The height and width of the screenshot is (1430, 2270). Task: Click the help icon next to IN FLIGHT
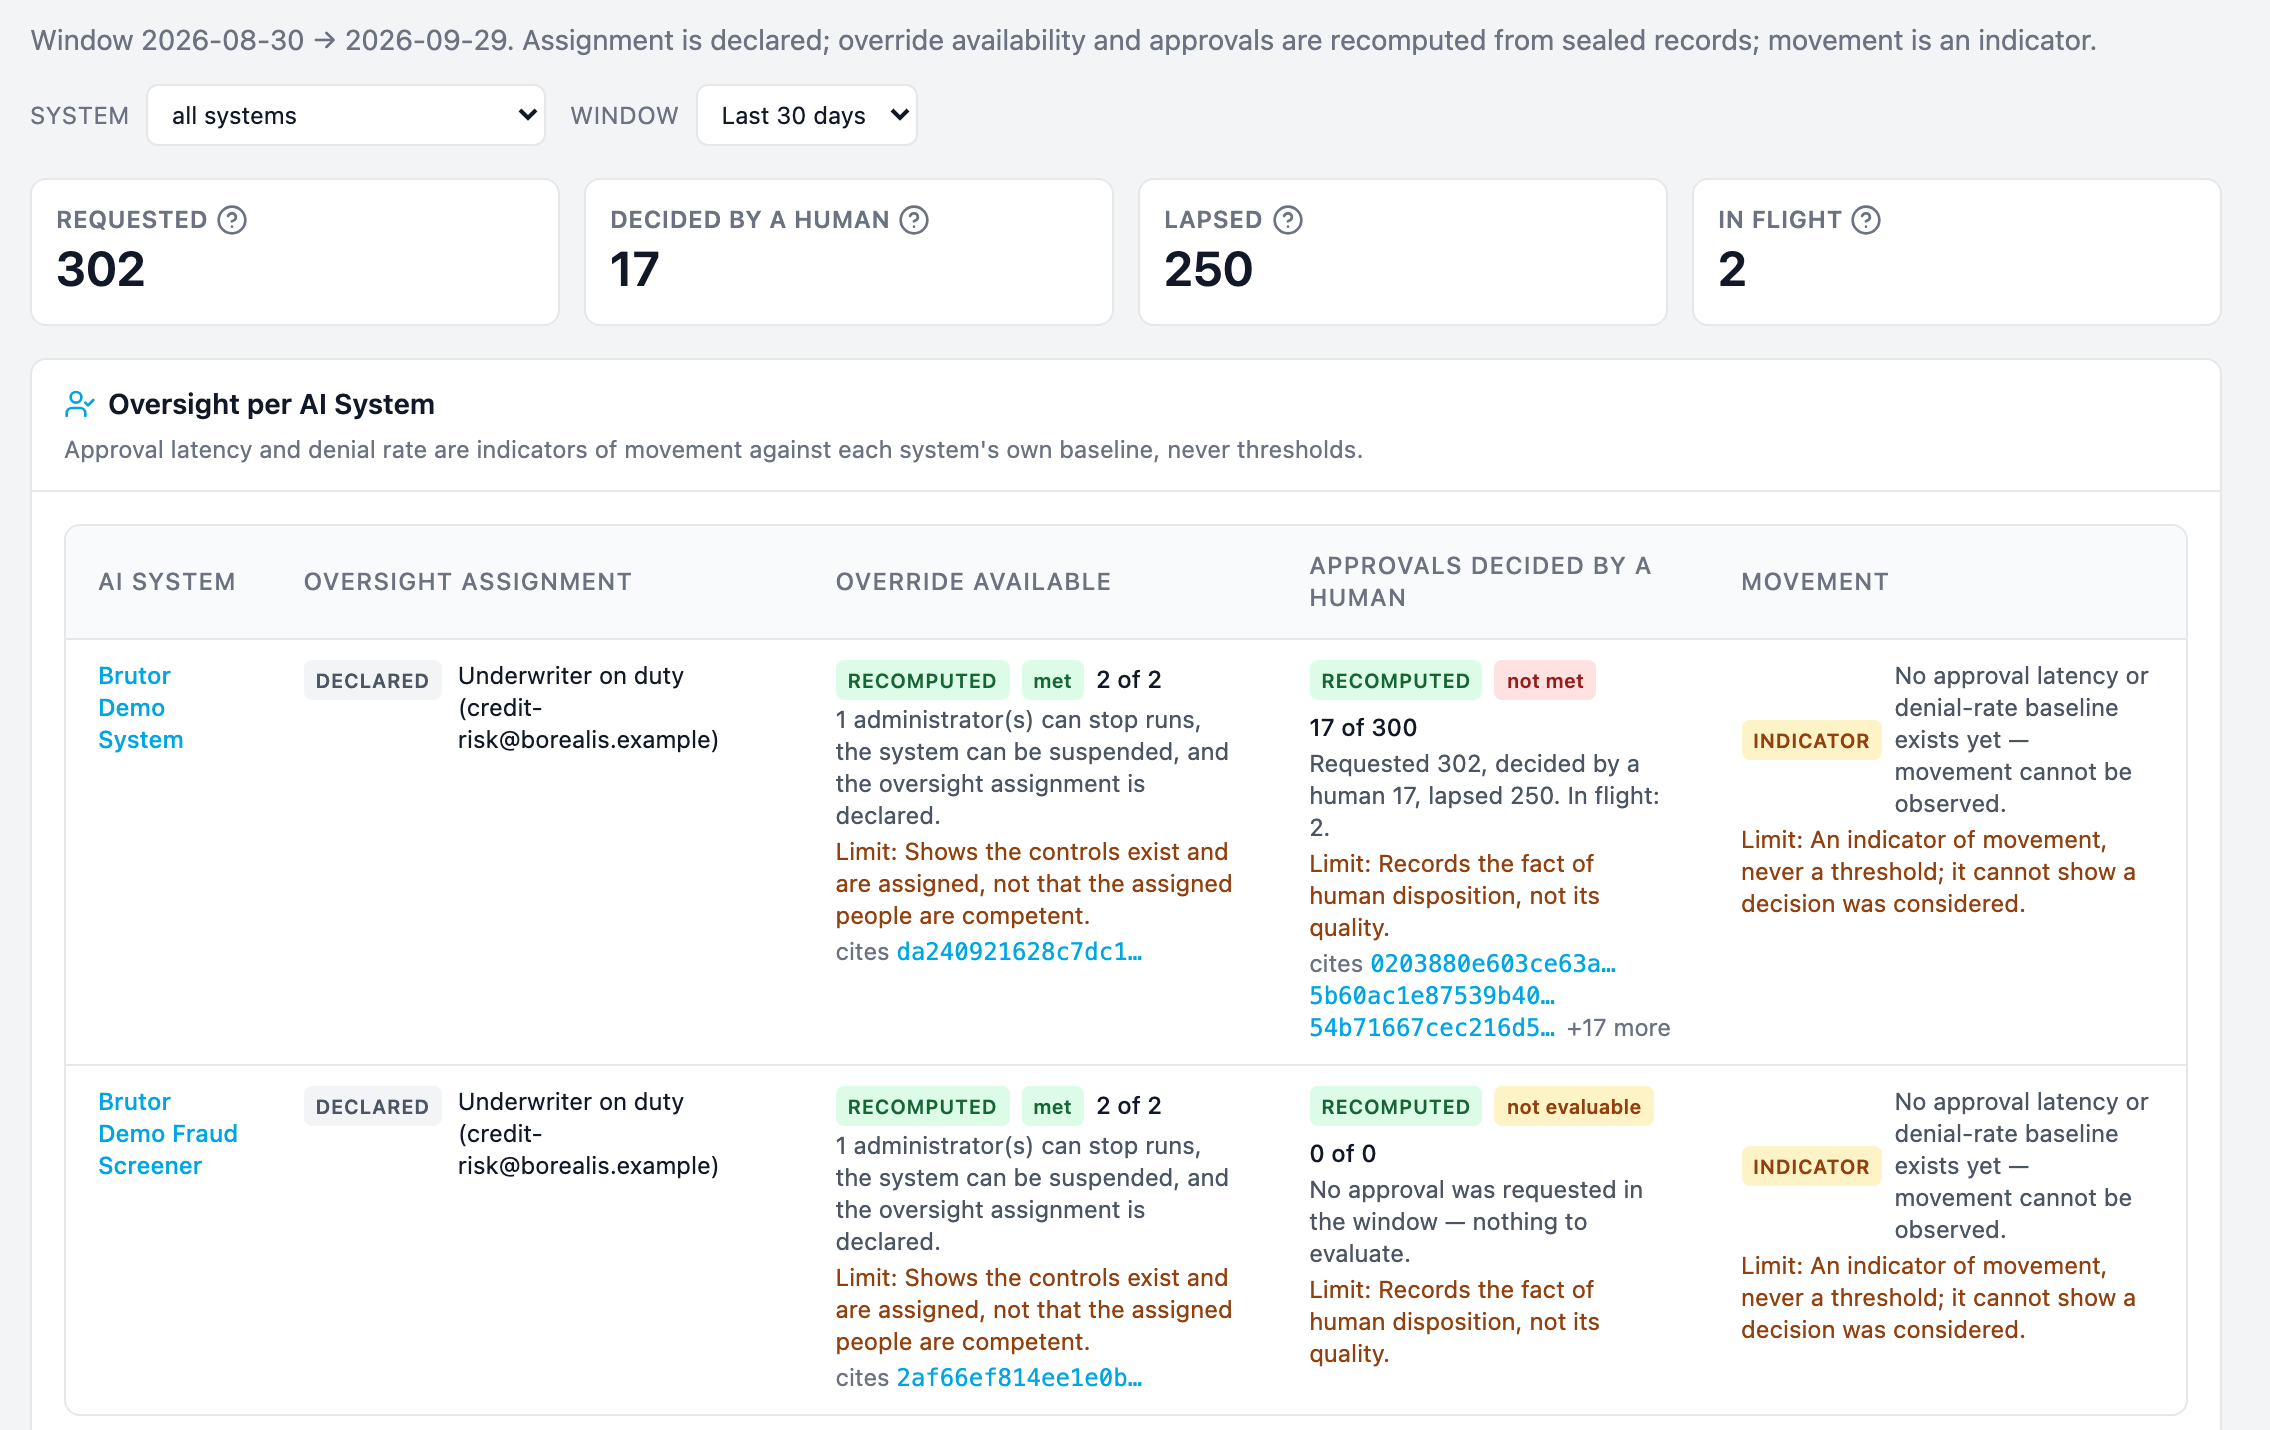click(1866, 220)
